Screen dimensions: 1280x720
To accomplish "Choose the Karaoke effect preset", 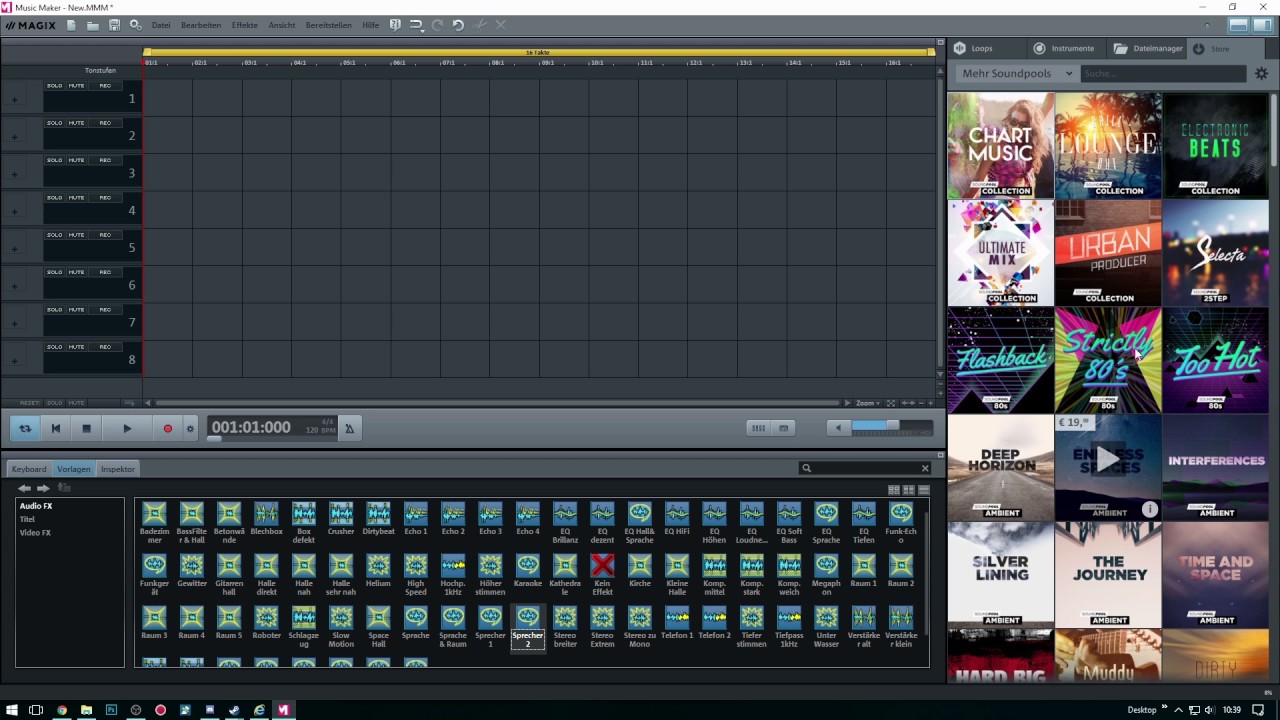I will tap(527, 571).
